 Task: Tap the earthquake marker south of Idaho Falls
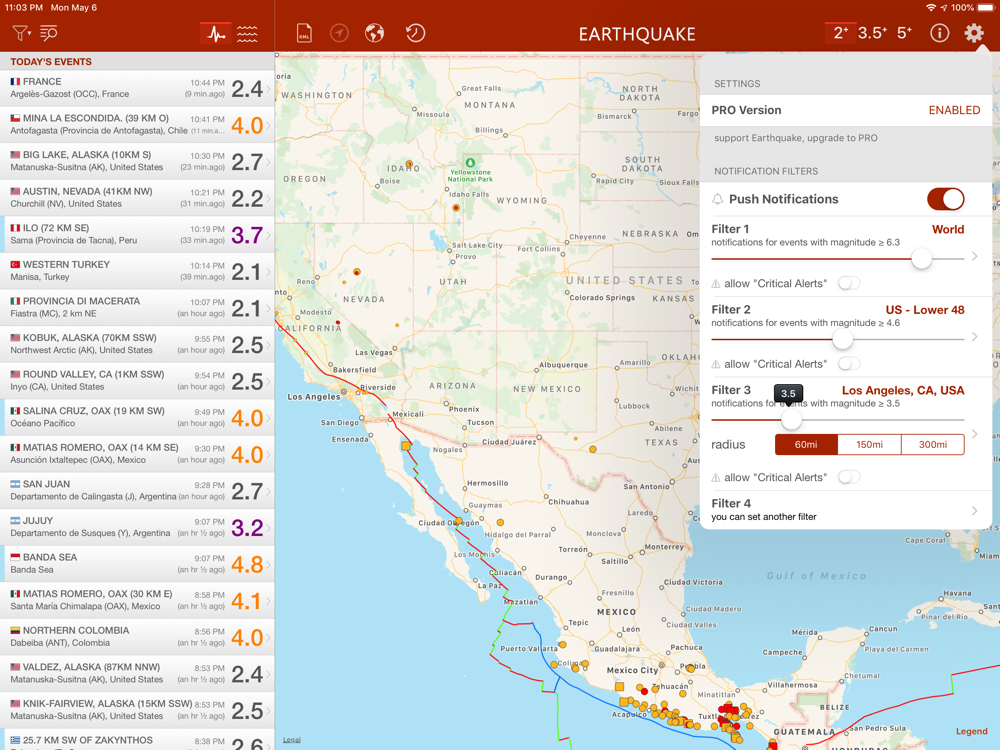[455, 208]
